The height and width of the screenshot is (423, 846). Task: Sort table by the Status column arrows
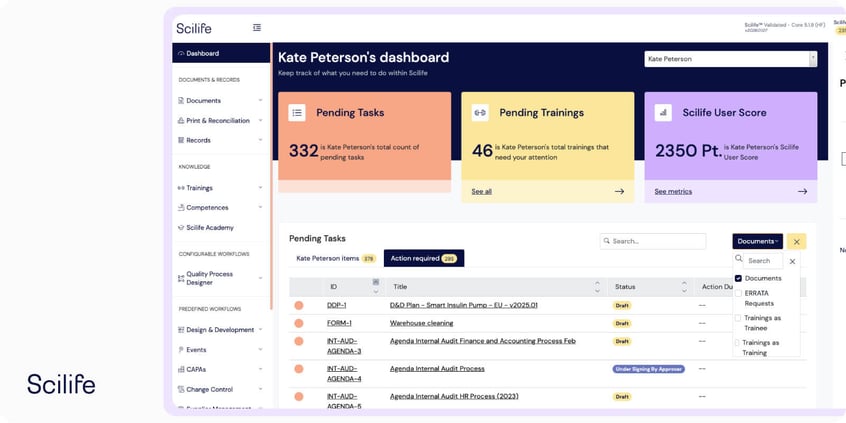tap(684, 287)
